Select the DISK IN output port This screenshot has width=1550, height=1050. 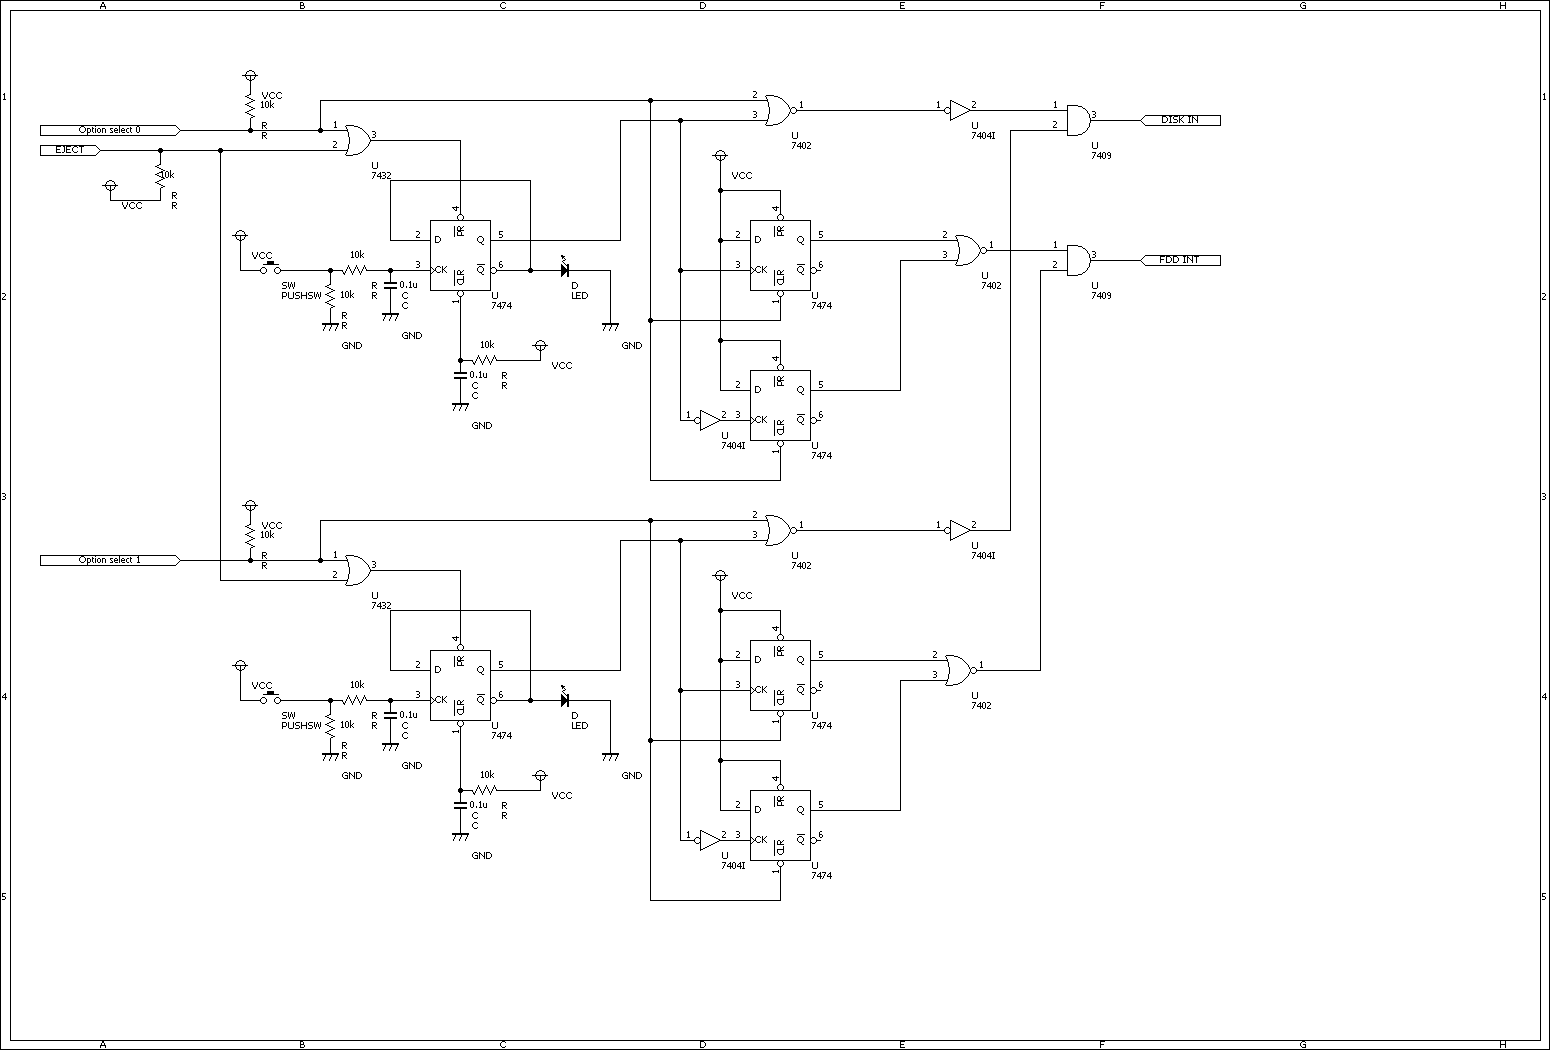[x=1180, y=120]
